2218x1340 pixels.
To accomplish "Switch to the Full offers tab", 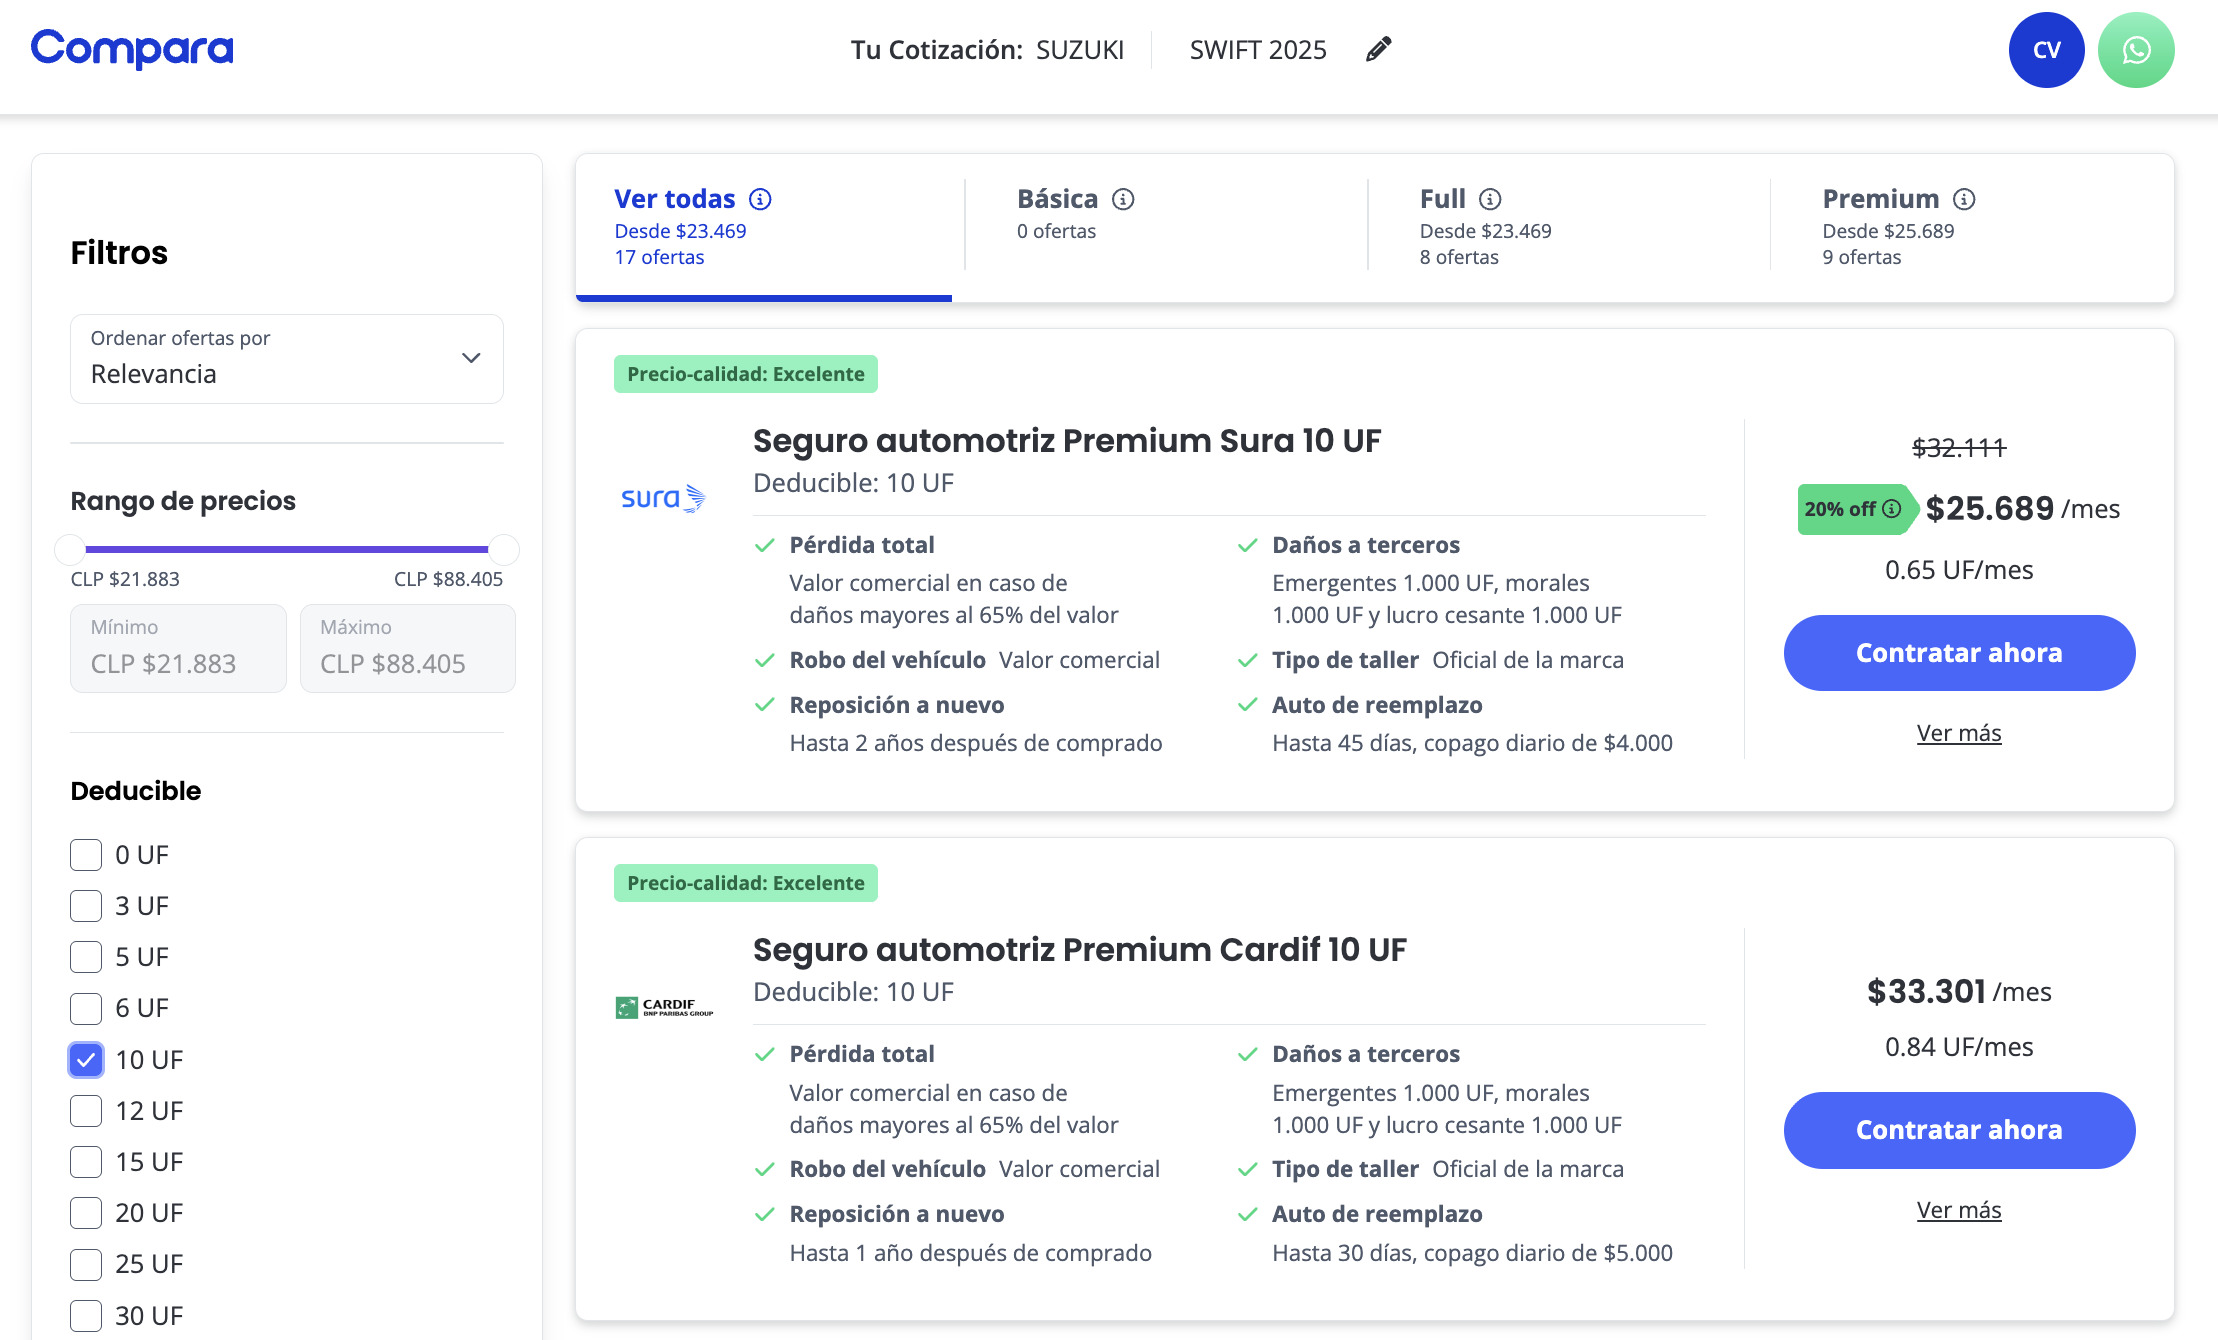I will (1442, 199).
